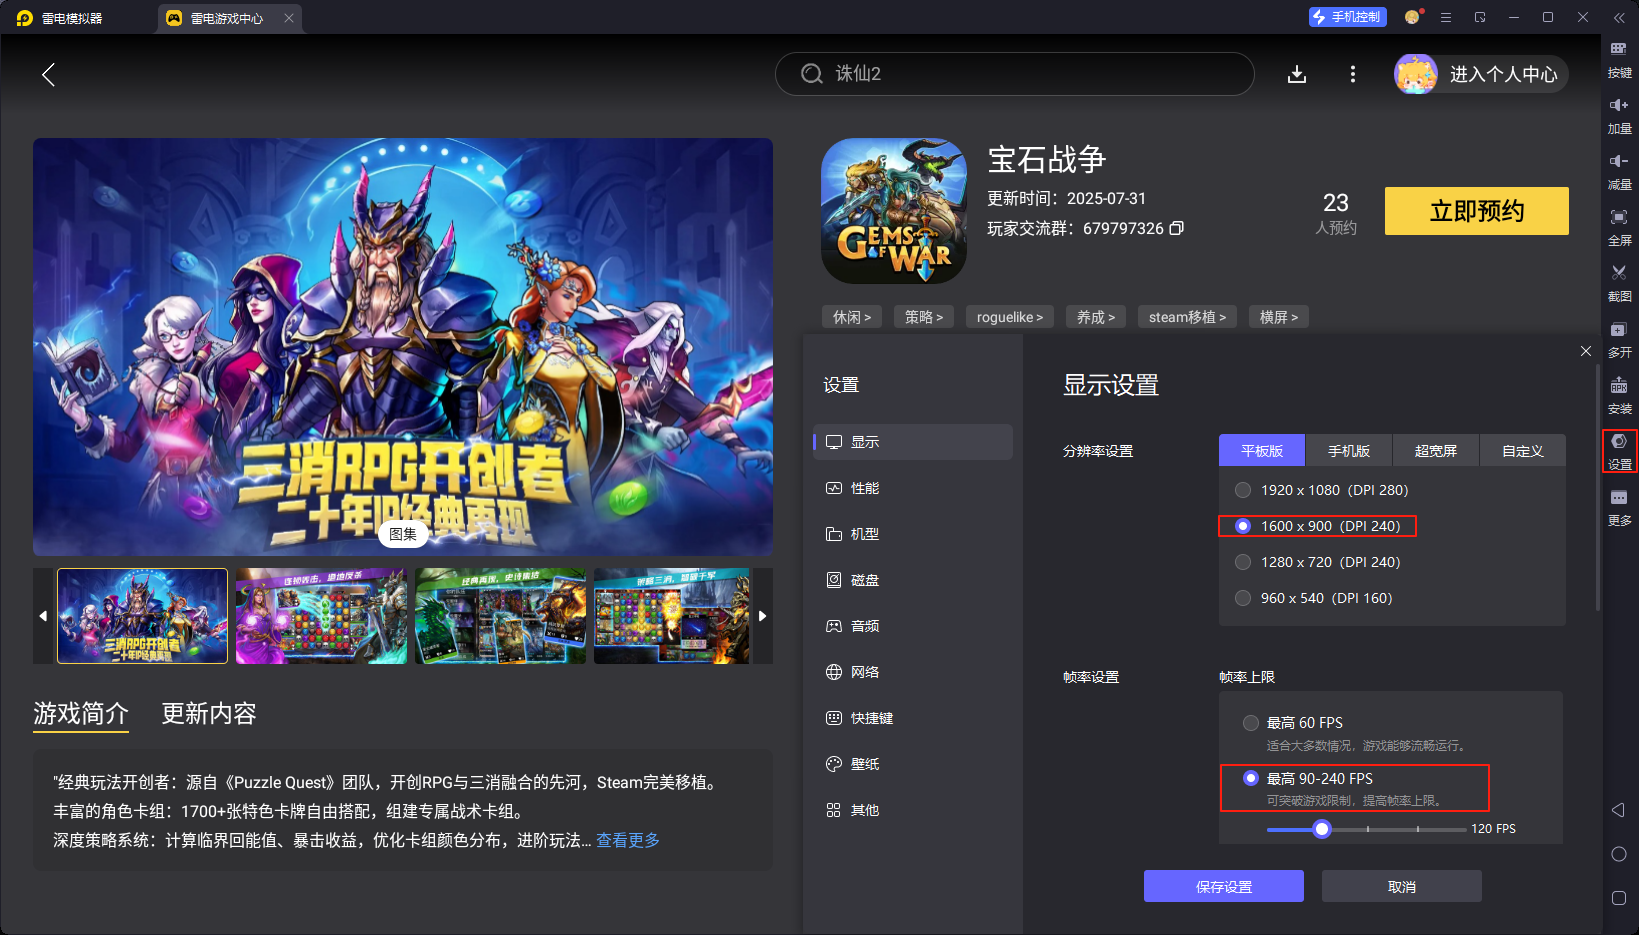Open 网络 settings category
This screenshot has height=935, width=1639.
(913, 672)
